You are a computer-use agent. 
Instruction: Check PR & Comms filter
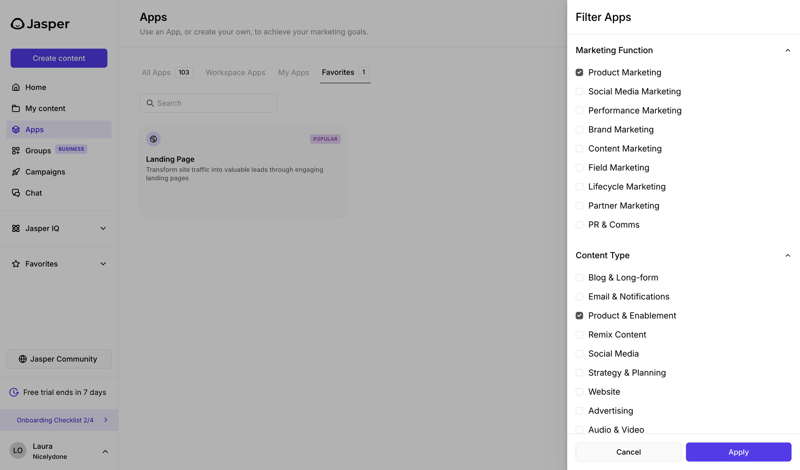click(579, 225)
